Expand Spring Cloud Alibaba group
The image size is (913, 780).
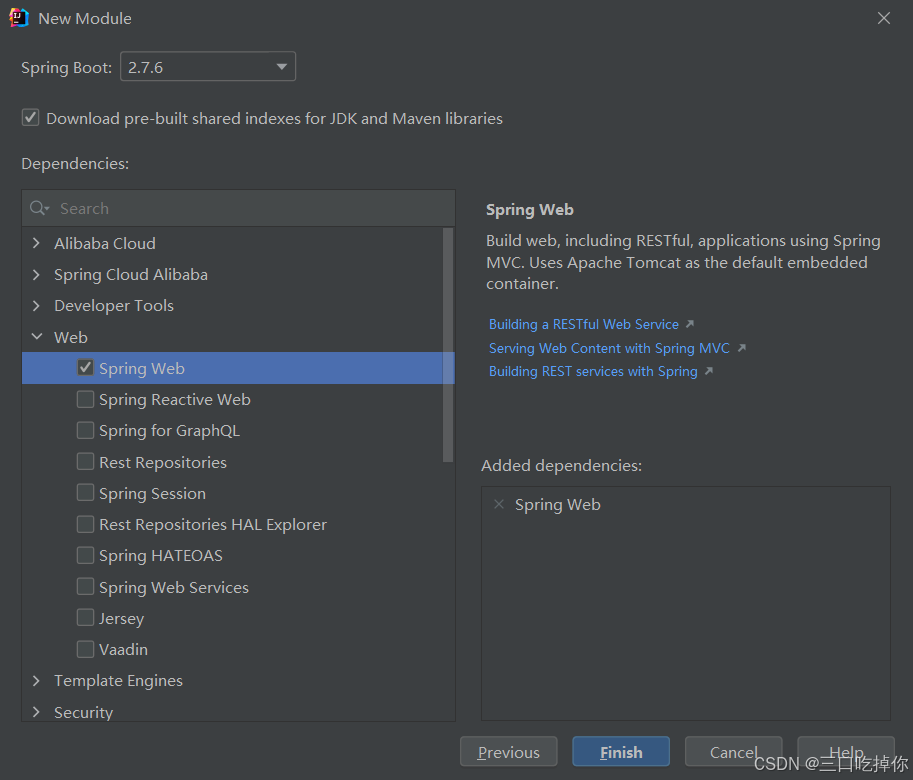coord(36,274)
